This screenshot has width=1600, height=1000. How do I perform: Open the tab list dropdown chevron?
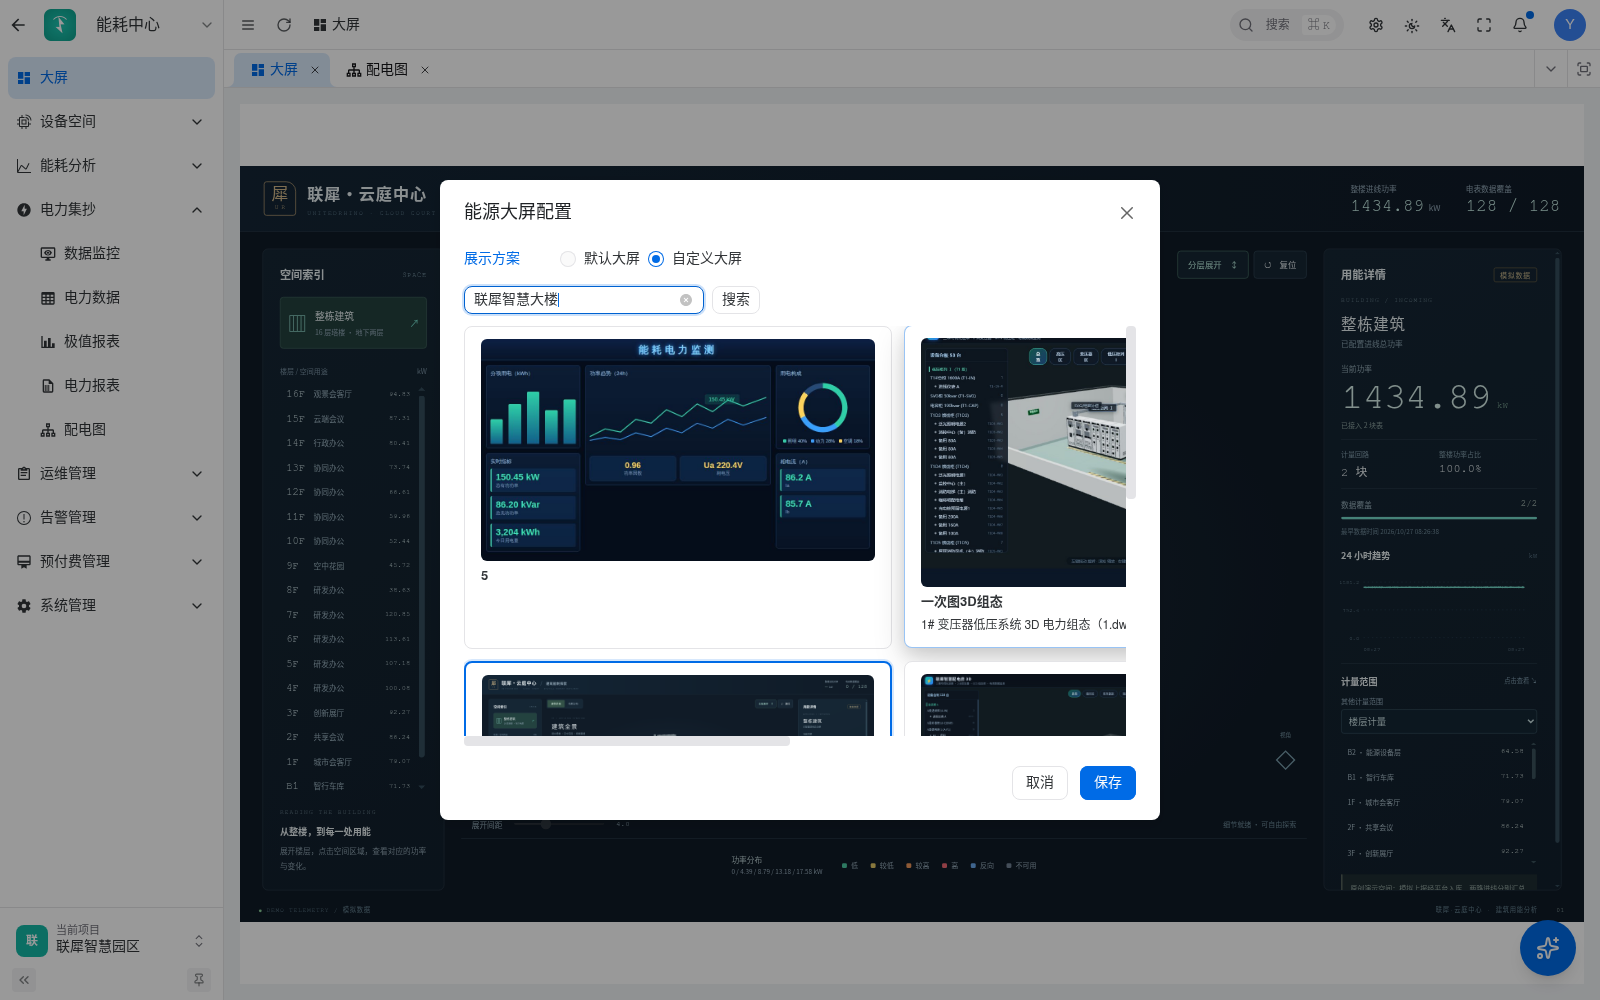1551,69
